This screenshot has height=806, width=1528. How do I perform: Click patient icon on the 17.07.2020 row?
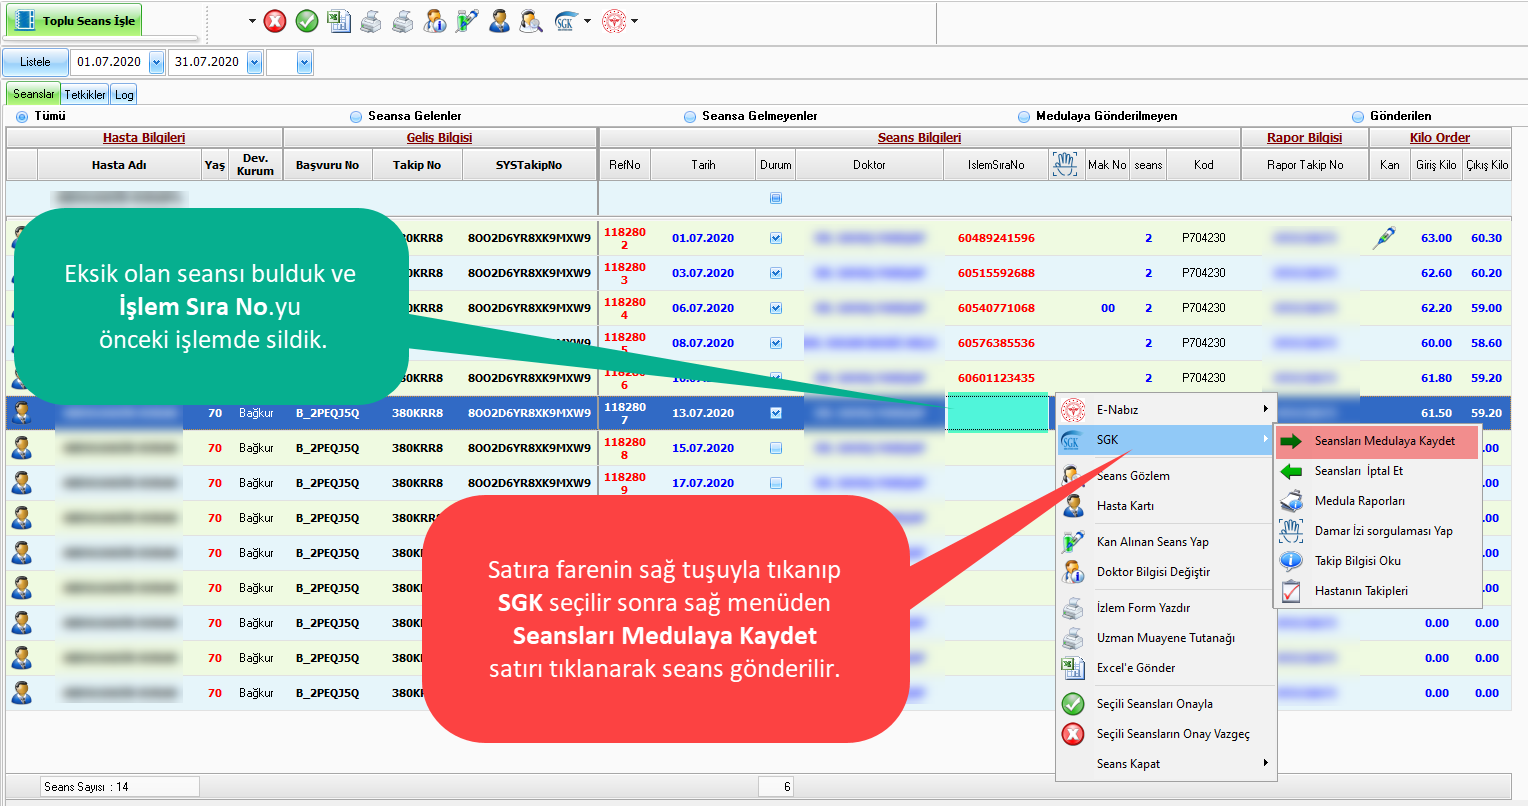(x=21, y=483)
